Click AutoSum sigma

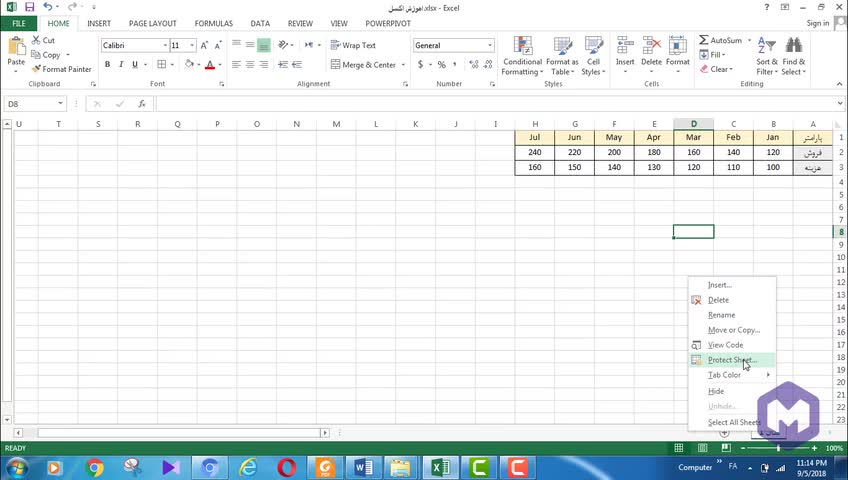coord(720,40)
